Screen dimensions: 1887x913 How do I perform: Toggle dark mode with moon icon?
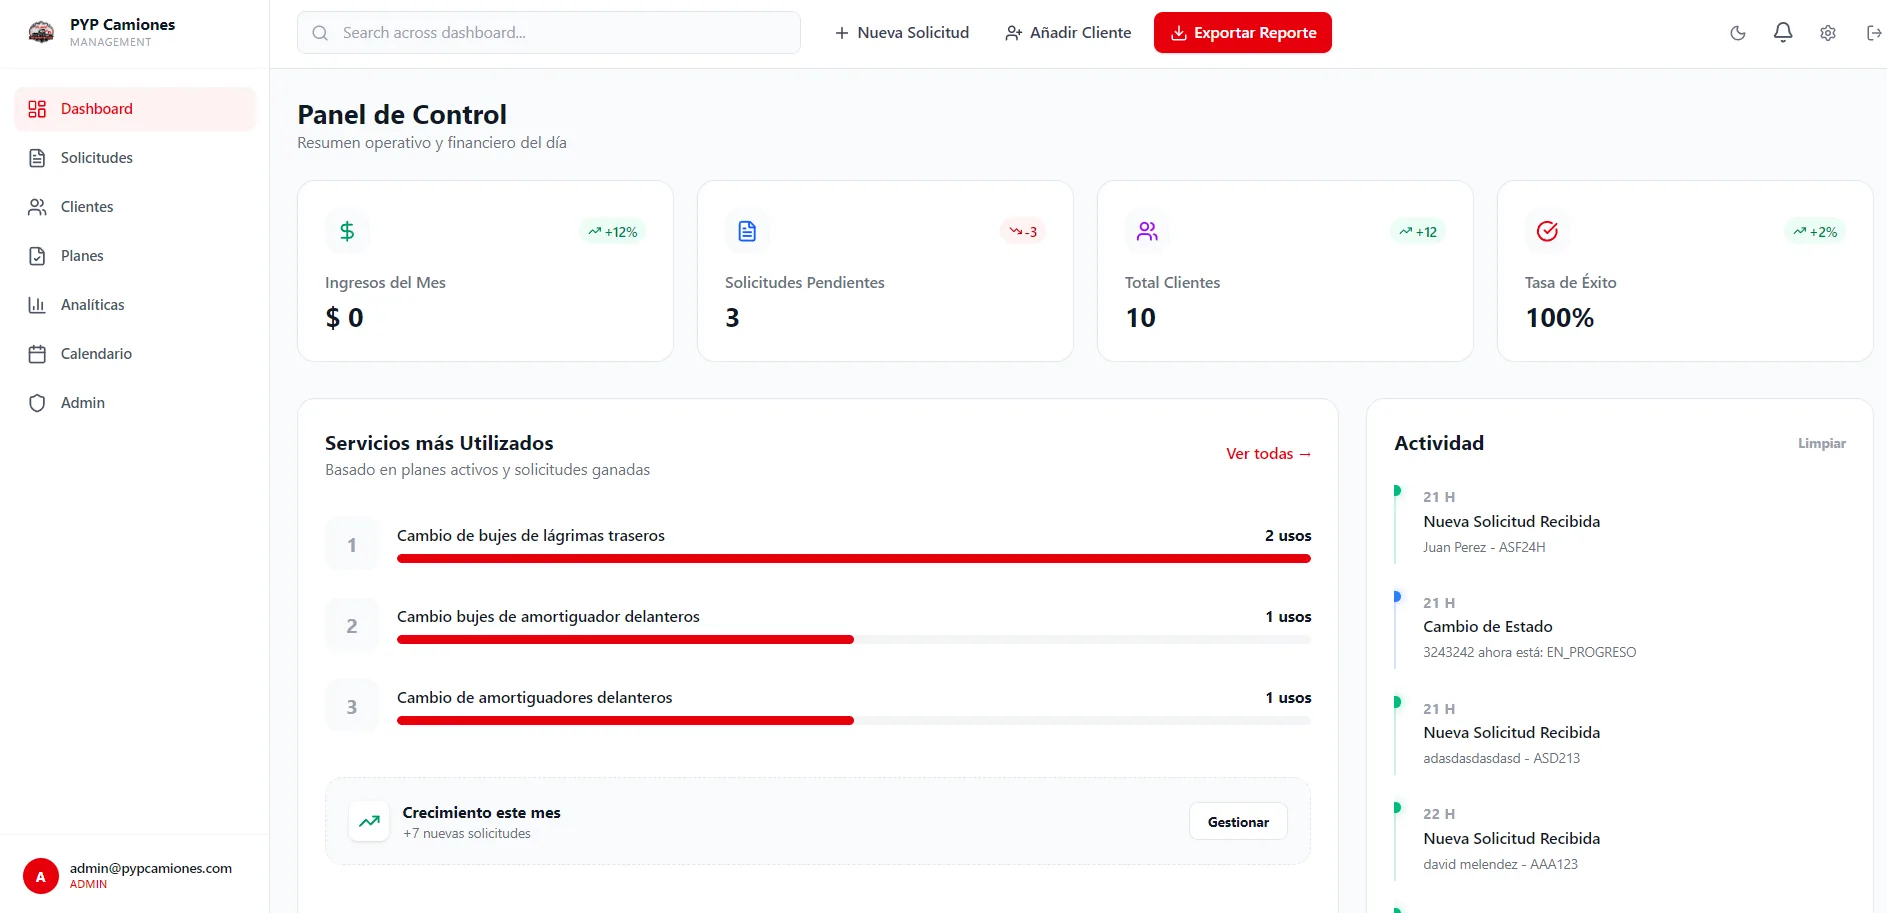[1738, 33]
